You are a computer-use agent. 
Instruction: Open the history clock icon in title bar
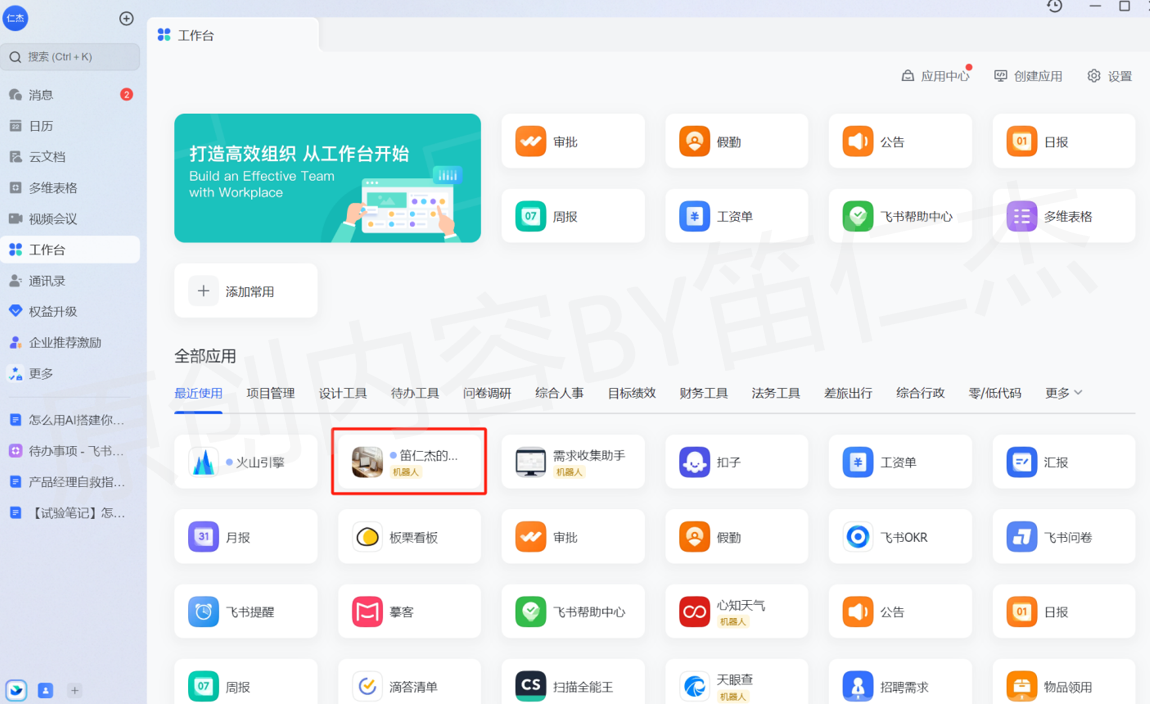(x=1055, y=6)
